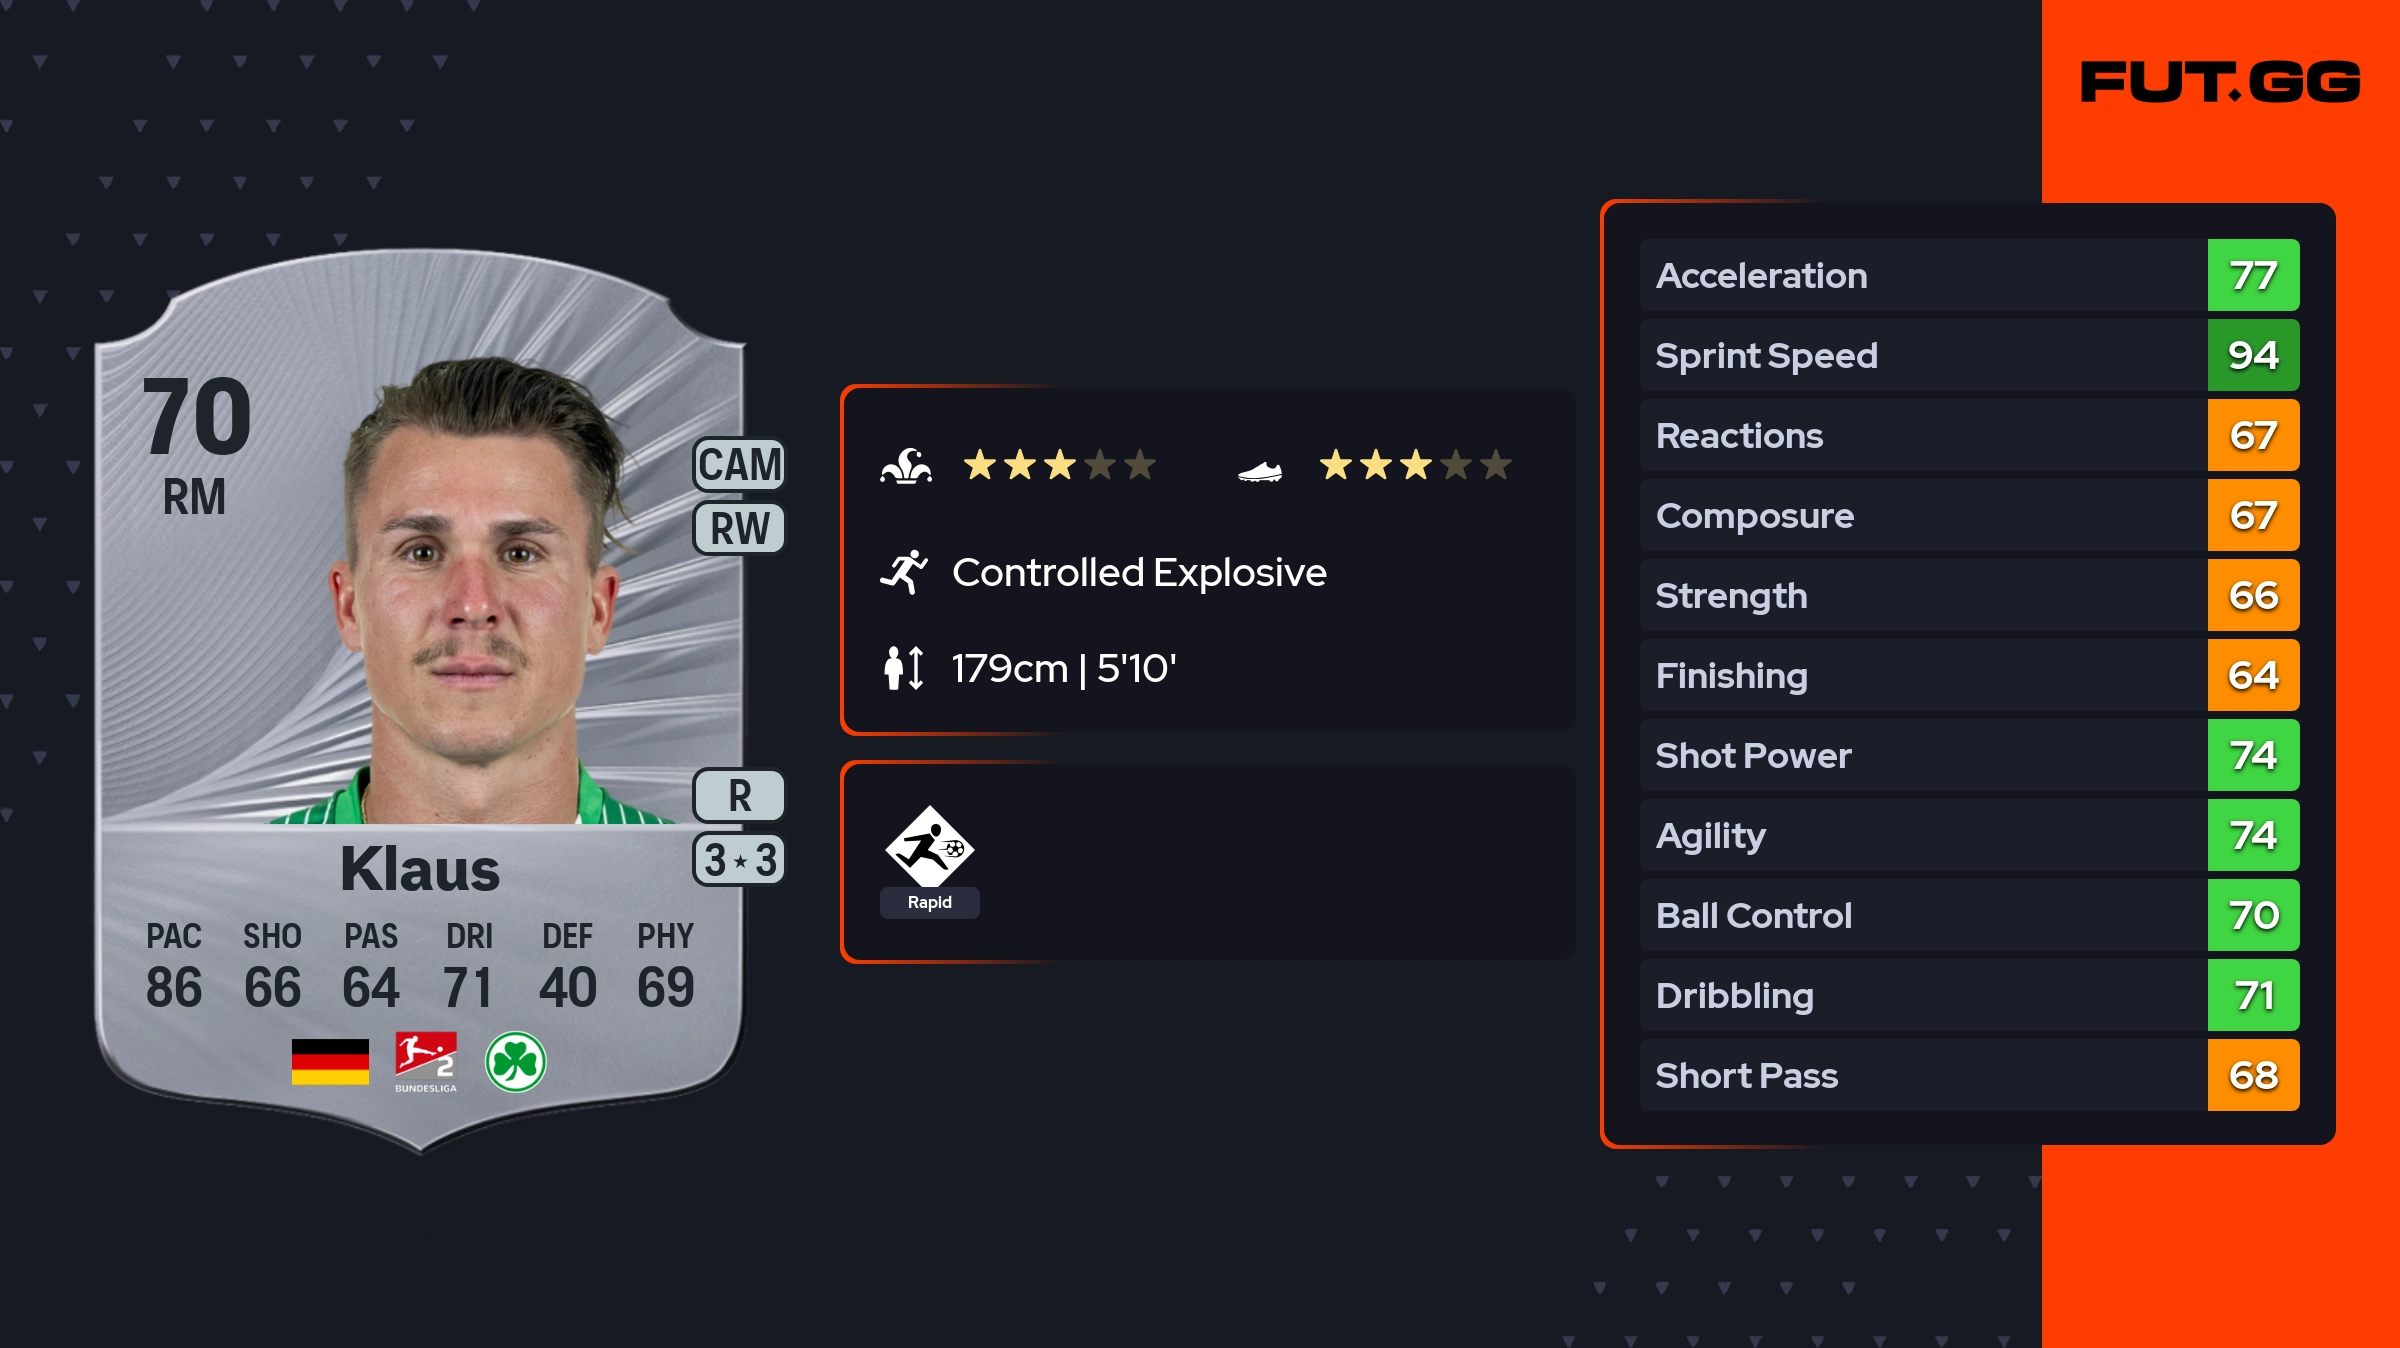Click the Rapid playstyle label
The image size is (2400, 1348).
tap(929, 902)
